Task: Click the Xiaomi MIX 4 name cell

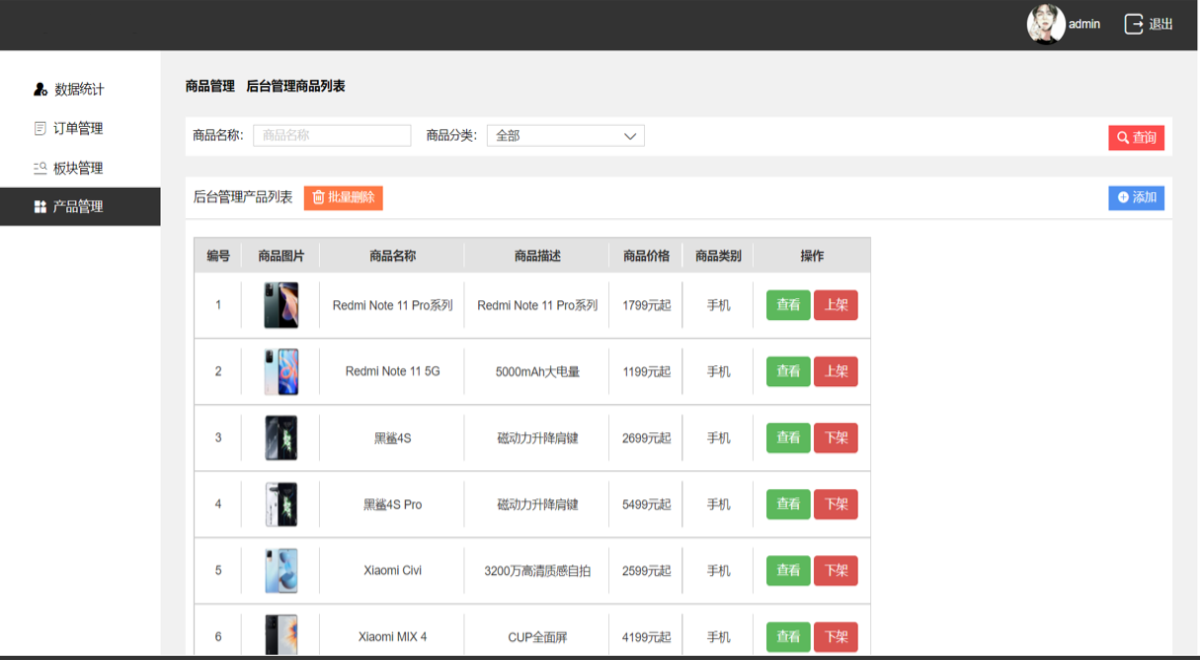Action: tap(393, 637)
